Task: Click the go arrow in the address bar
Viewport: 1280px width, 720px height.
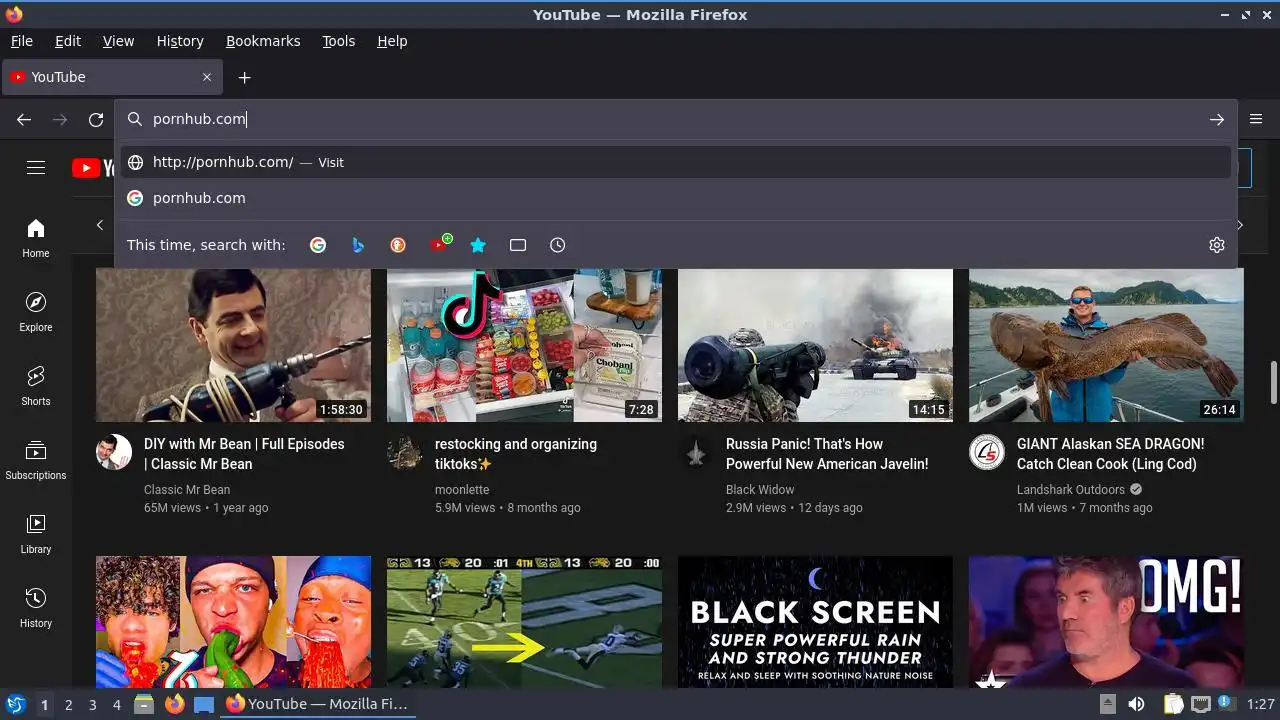Action: click(x=1217, y=119)
